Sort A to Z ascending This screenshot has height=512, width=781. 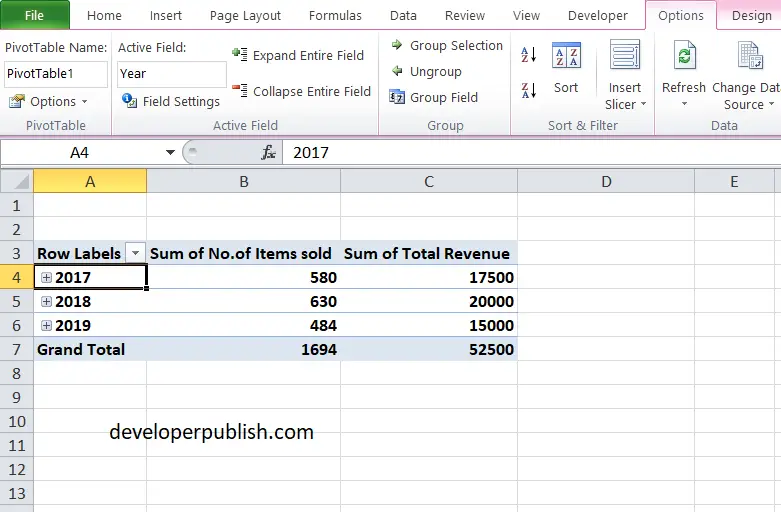tap(528, 54)
